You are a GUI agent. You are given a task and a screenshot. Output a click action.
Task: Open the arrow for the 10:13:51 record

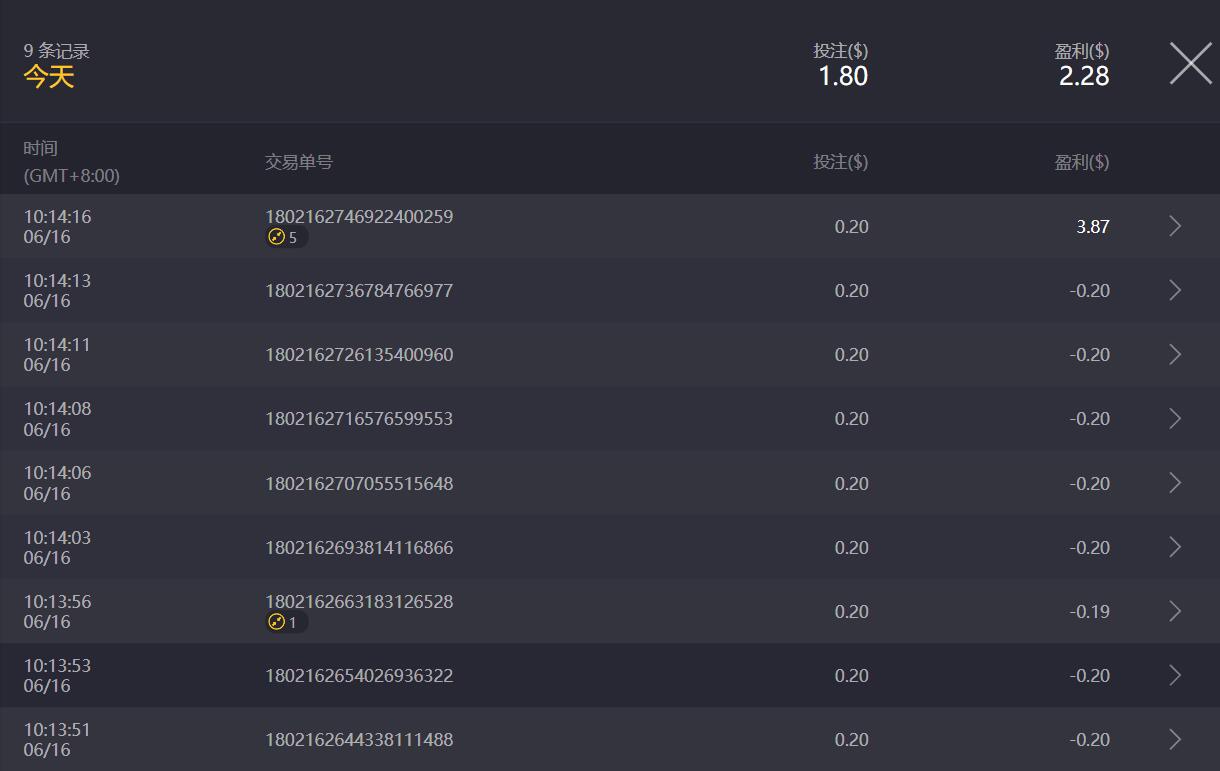coord(1175,739)
